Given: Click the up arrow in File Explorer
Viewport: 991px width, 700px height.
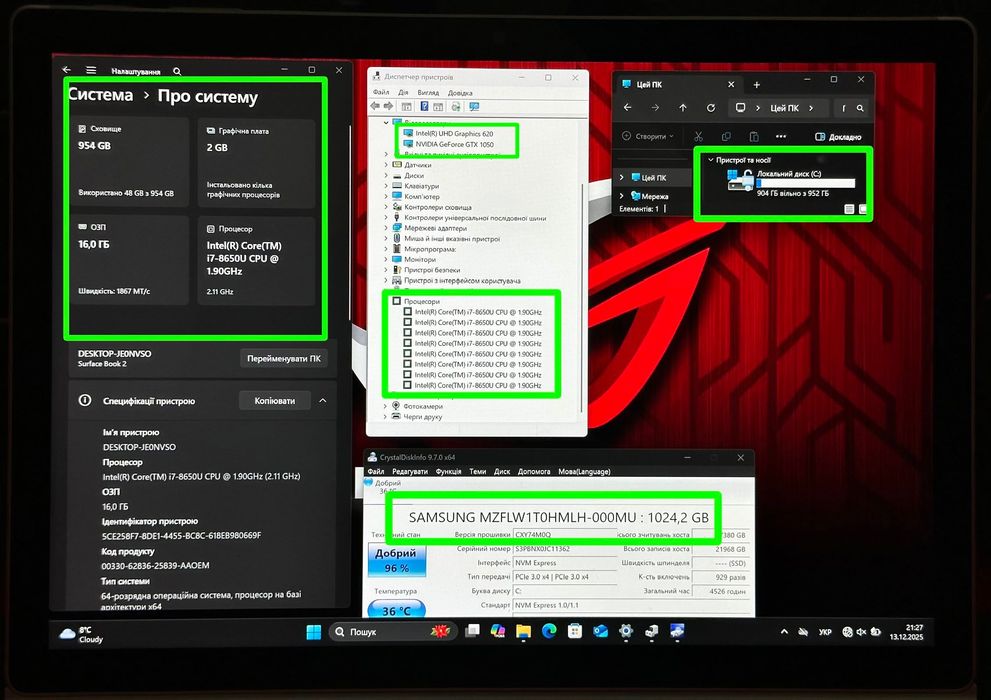Looking at the screenshot, I should click(x=683, y=108).
